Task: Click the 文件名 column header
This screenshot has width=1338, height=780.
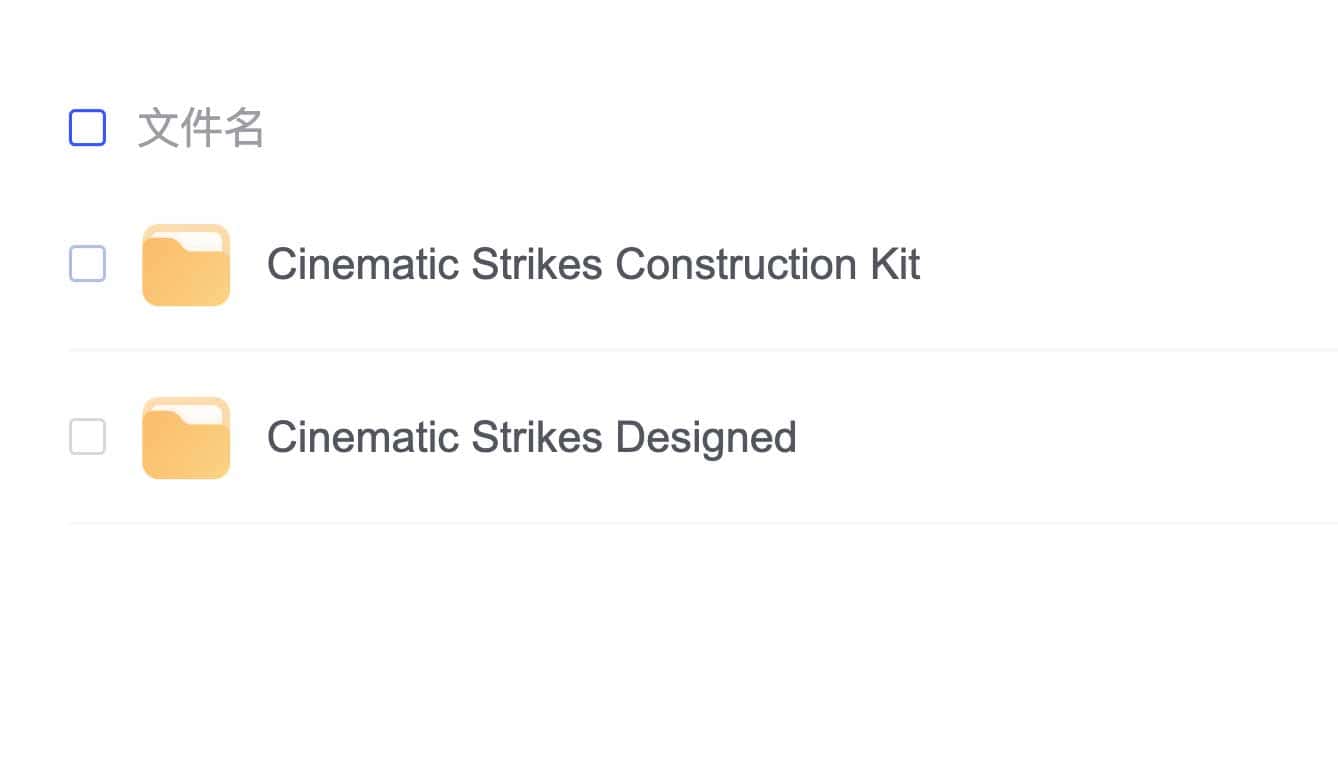Action: (x=201, y=129)
